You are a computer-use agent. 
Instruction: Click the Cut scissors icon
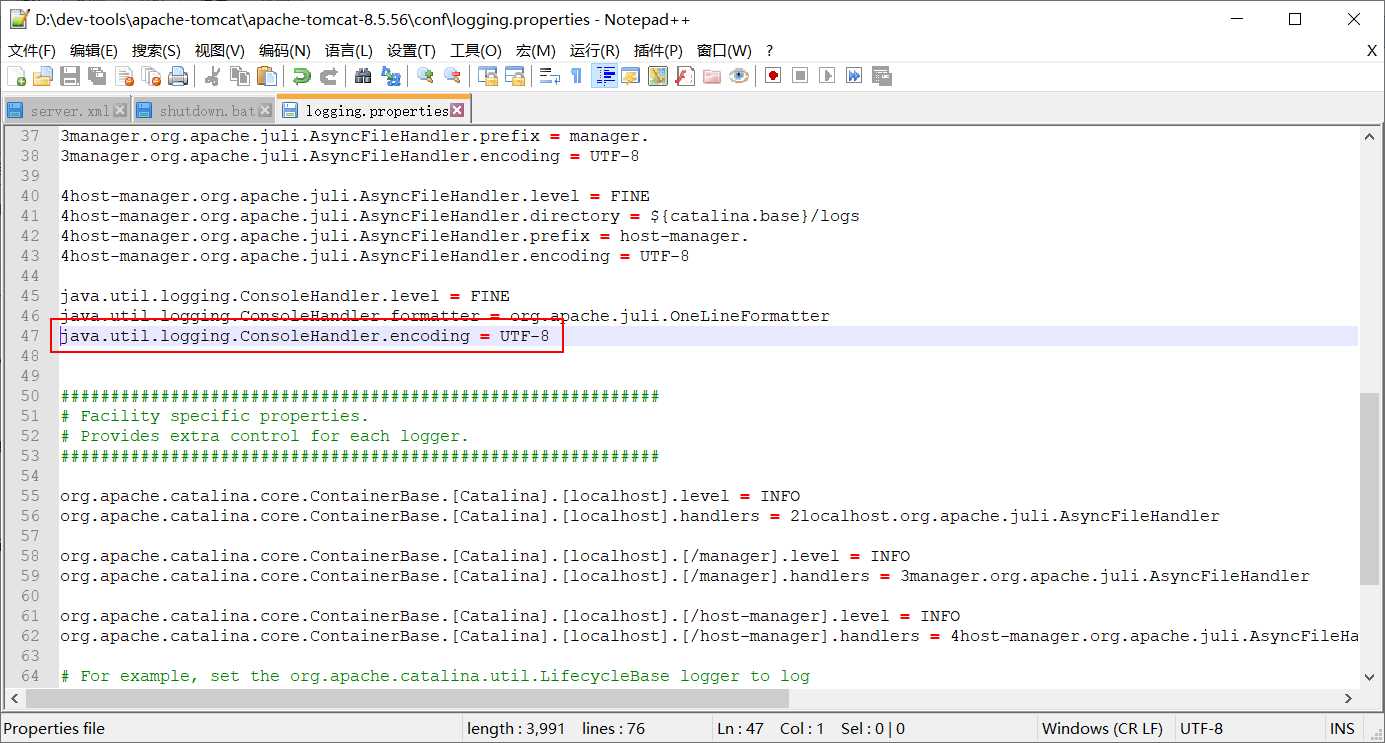point(213,76)
